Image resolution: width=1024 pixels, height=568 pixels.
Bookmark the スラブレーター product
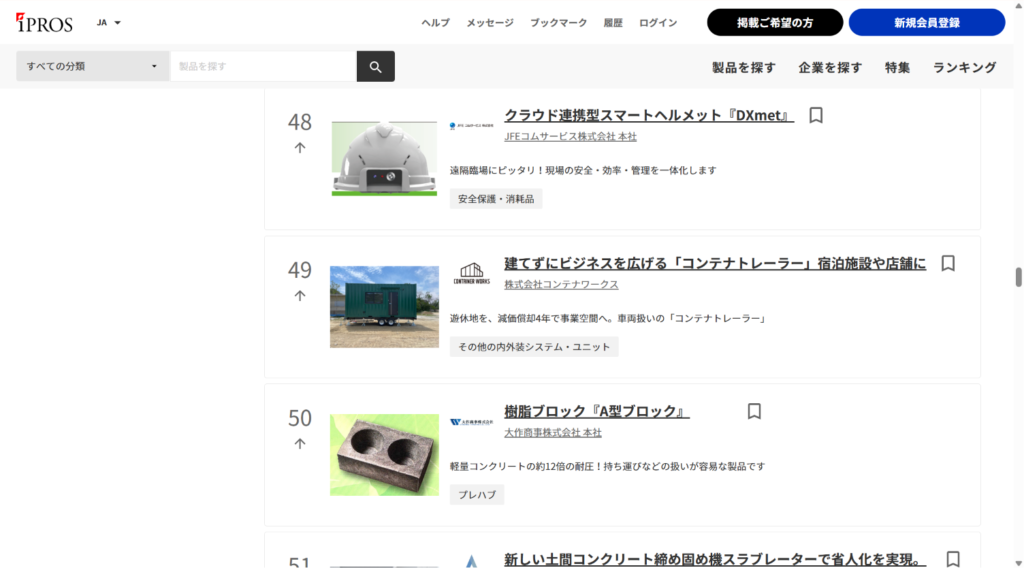[953, 559]
